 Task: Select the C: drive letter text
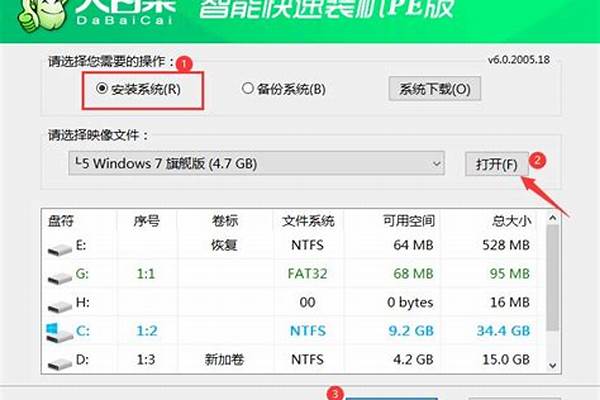pos(83,331)
